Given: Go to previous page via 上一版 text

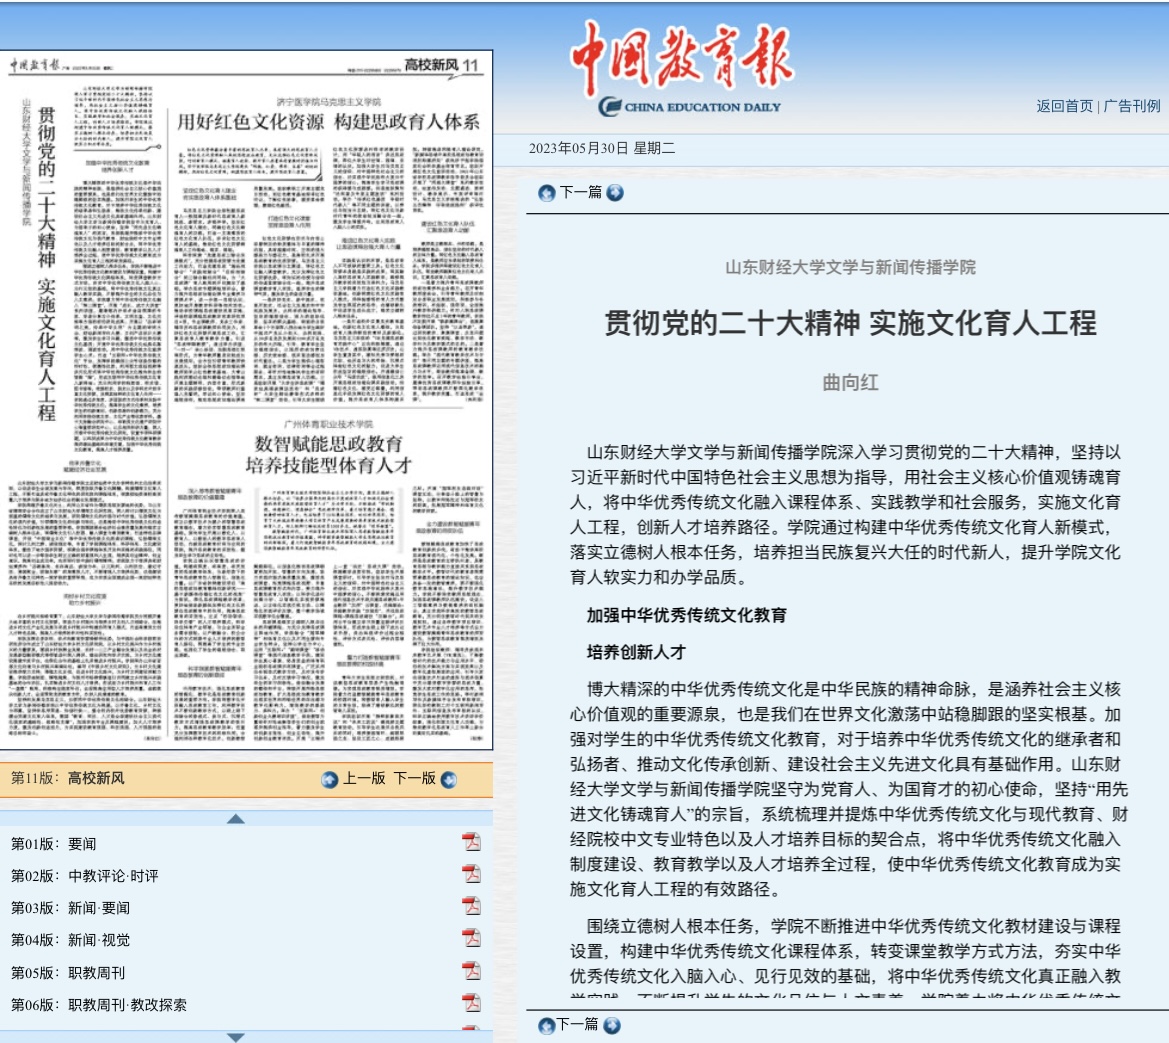Looking at the screenshot, I should tap(364, 779).
